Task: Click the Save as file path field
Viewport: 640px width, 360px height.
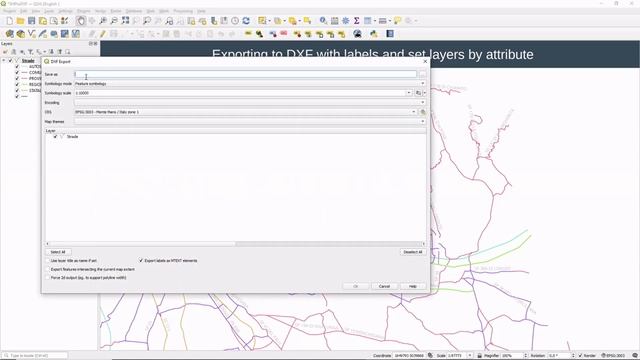Action: (245, 74)
